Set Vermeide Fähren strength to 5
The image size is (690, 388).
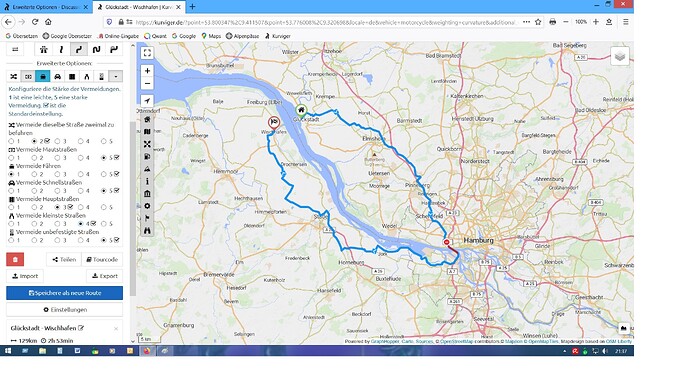(x=104, y=174)
